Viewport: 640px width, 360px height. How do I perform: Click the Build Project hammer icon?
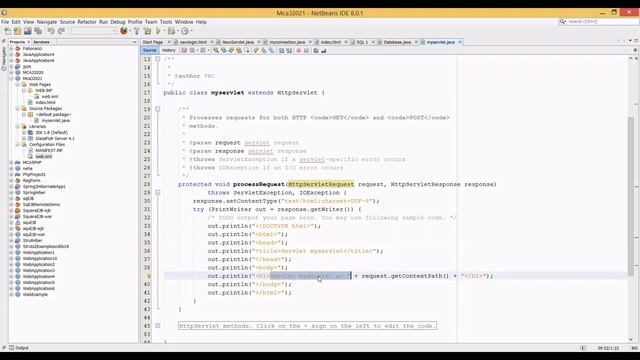(137, 31)
